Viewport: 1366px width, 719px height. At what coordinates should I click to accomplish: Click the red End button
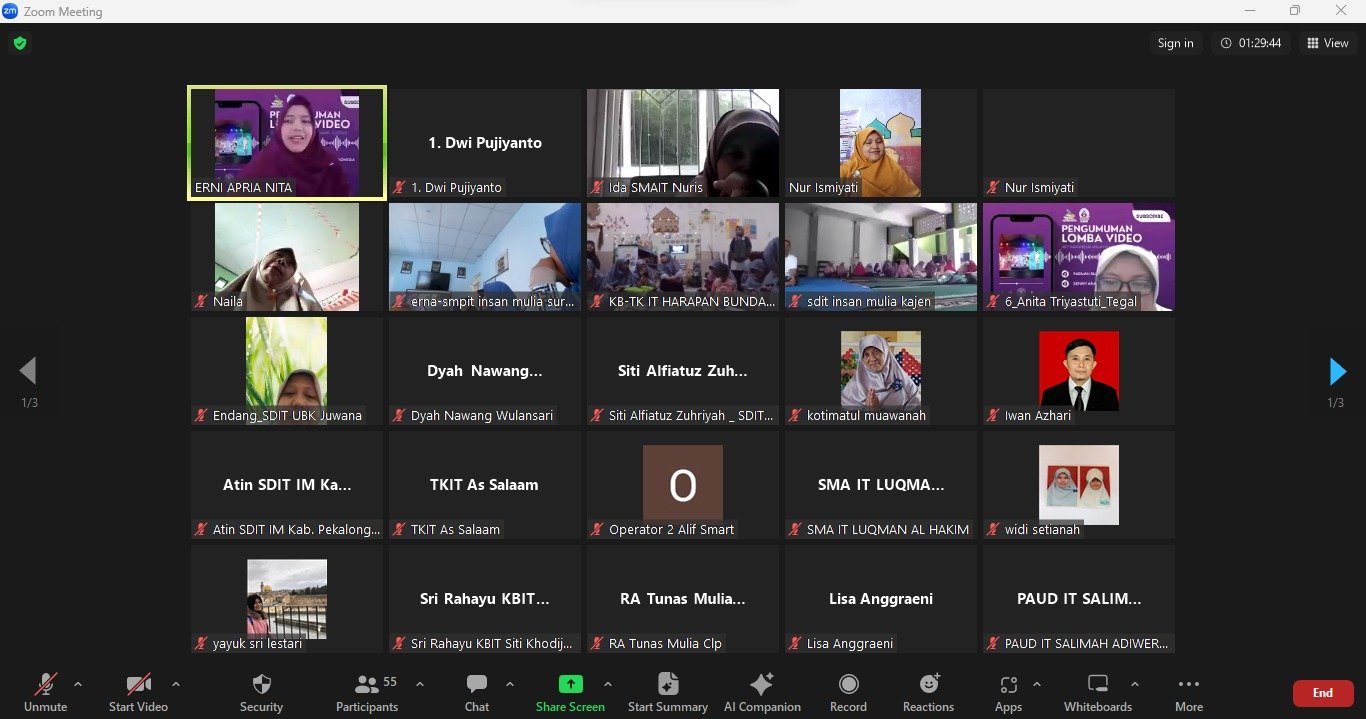pyautogui.click(x=1322, y=692)
